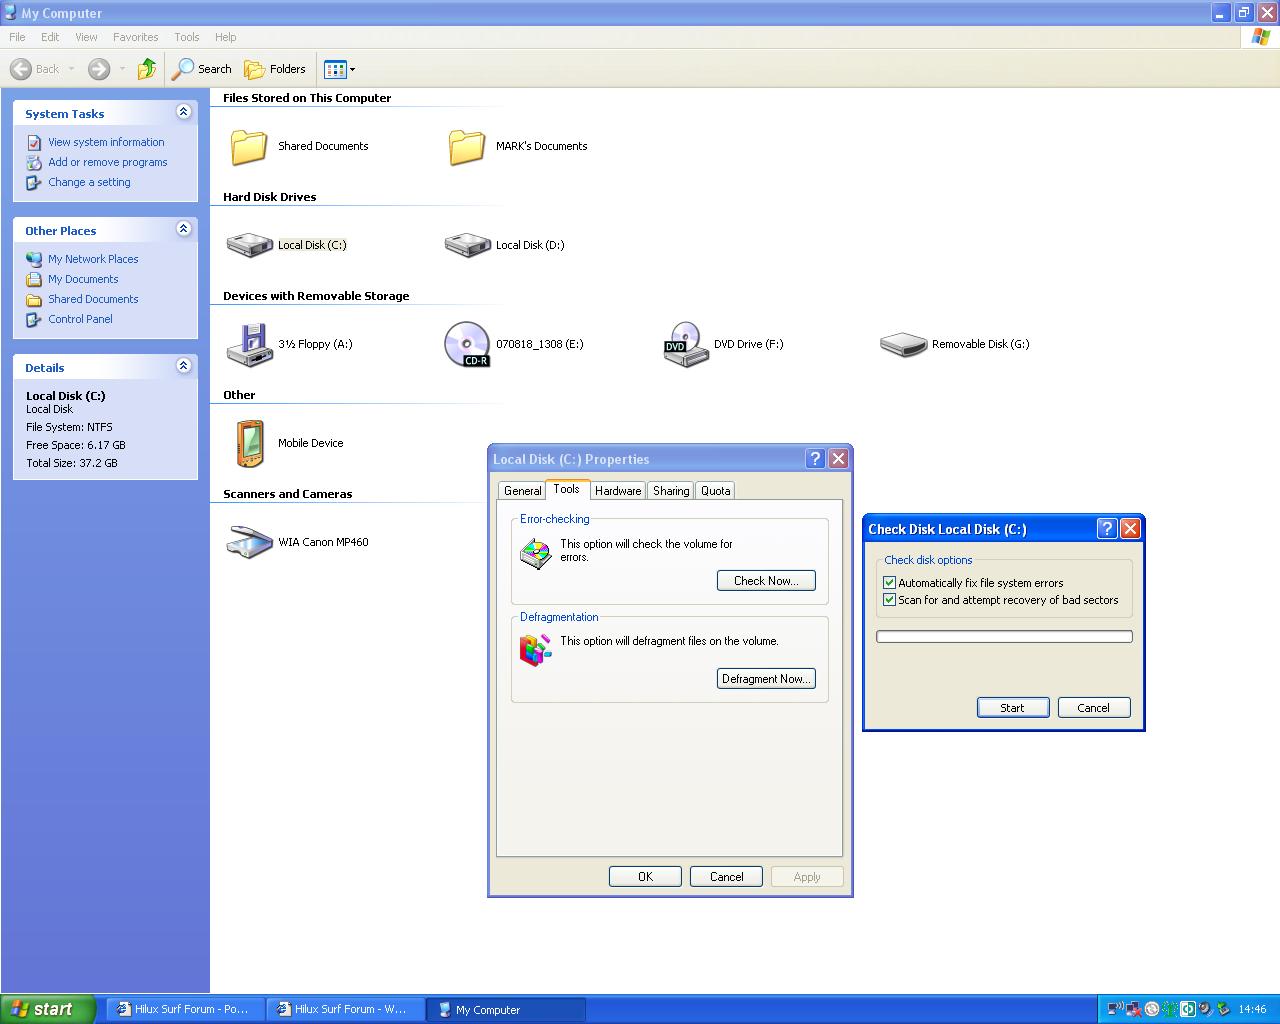1280x1024 pixels.
Task: Click the Up folder toolbar icon
Action: [147, 69]
